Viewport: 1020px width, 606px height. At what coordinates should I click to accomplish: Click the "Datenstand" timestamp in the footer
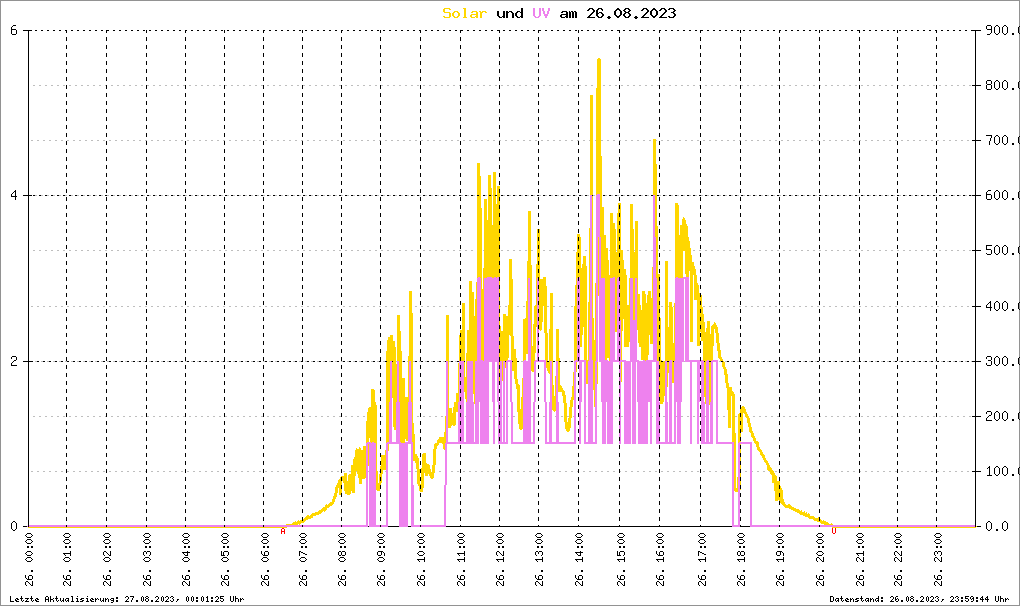point(920,598)
